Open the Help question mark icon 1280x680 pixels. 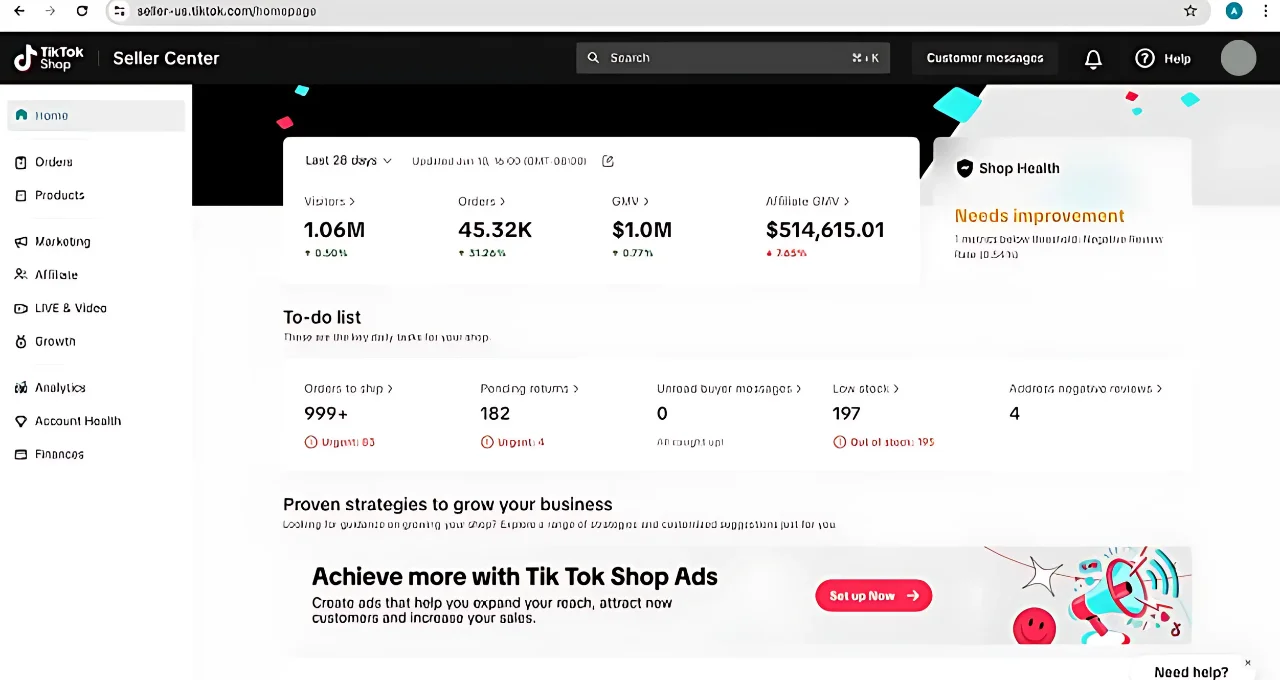pos(1145,59)
